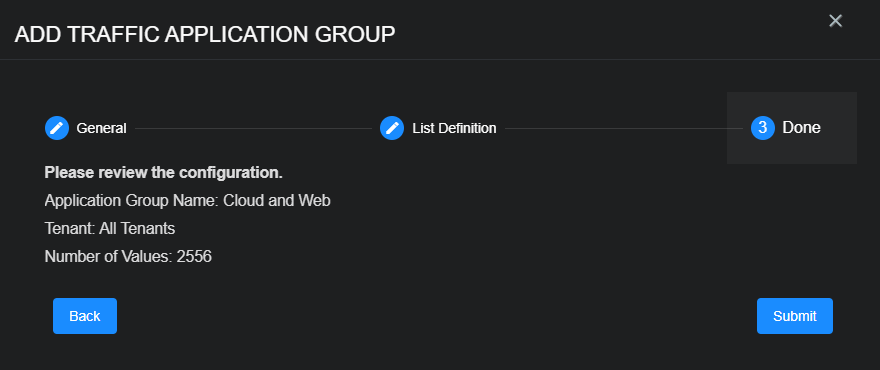Click the connector line between List Definition and Done
The image size is (880, 370).
coord(624,129)
